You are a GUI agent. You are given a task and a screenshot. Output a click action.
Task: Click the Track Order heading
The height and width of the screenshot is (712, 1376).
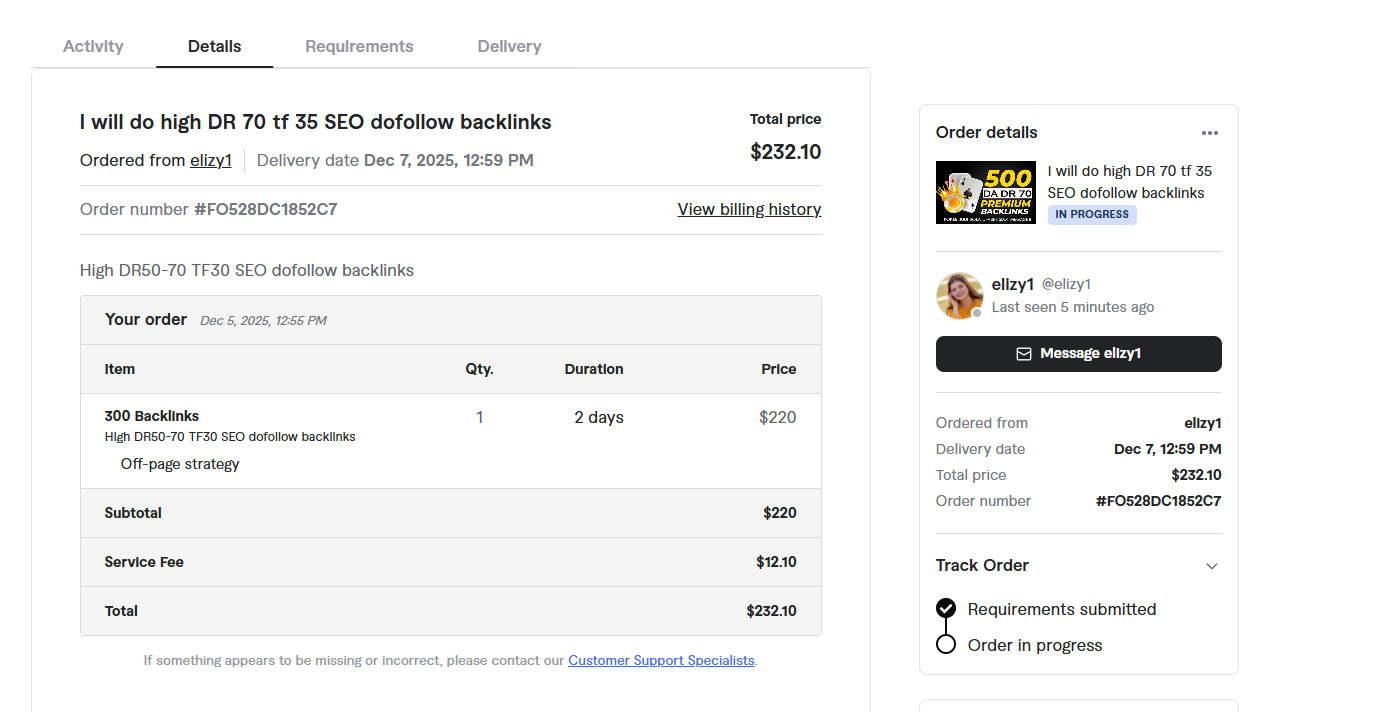pos(982,565)
